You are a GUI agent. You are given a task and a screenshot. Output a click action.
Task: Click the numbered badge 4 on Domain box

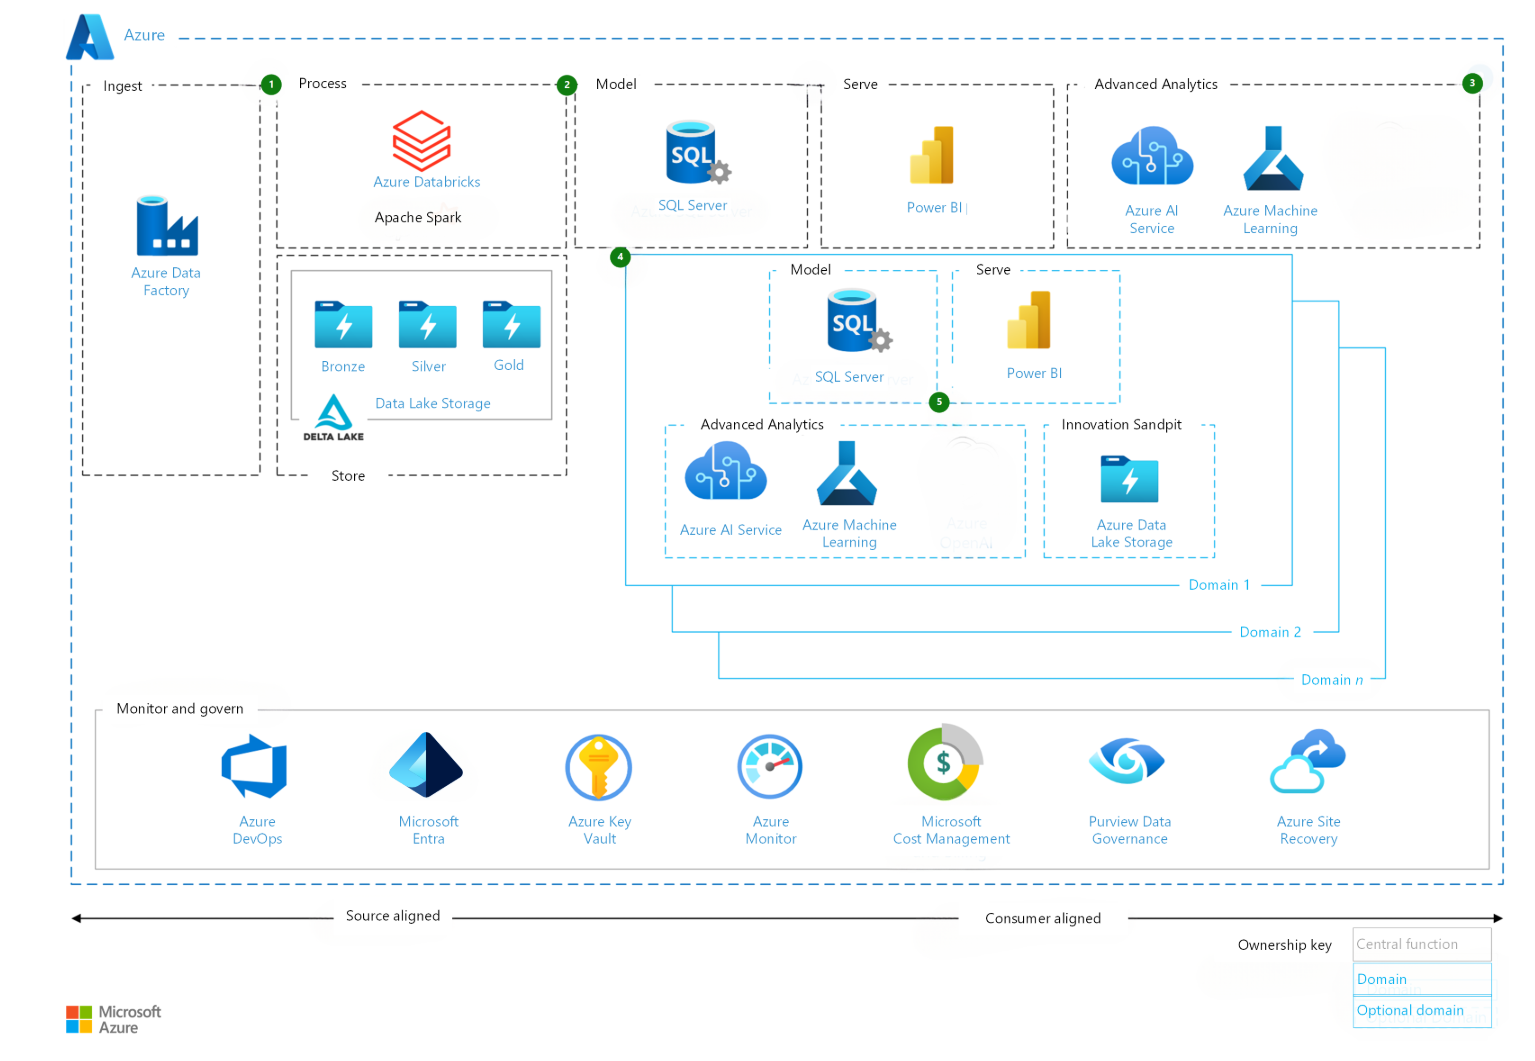pyautogui.click(x=620, y=257)
